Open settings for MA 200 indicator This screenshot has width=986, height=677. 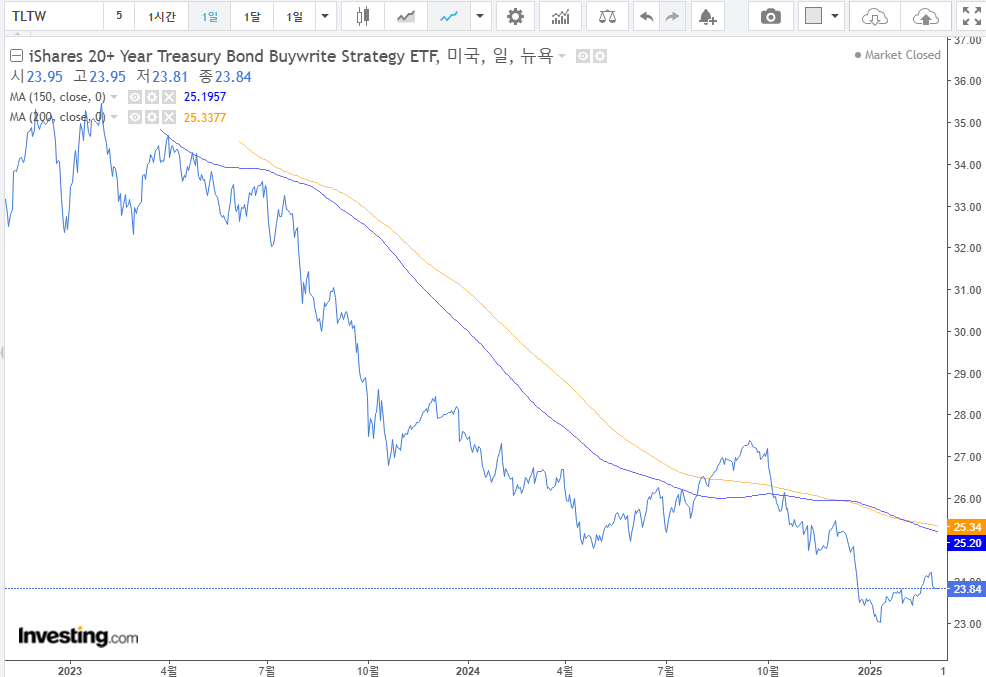click(x=152, y=118)
